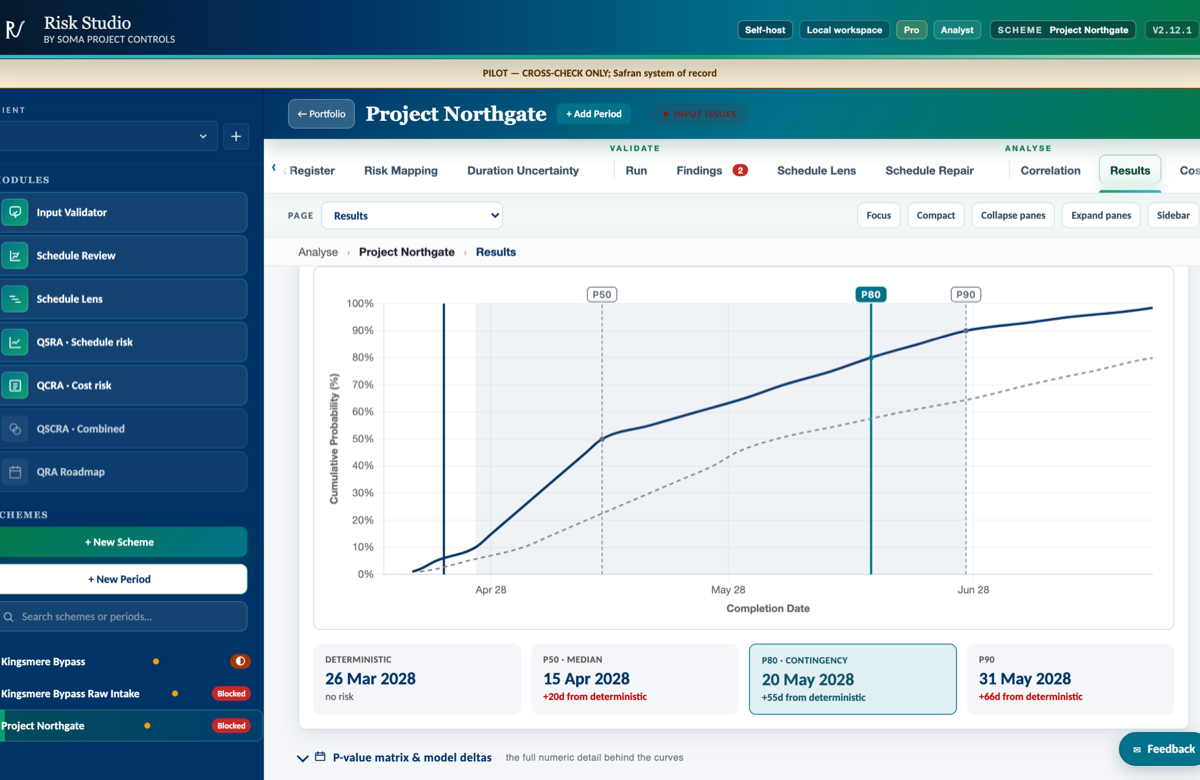Open Schedule Review chart icon
This screenshot has width=1200, height=780.
tap(15, 256)
